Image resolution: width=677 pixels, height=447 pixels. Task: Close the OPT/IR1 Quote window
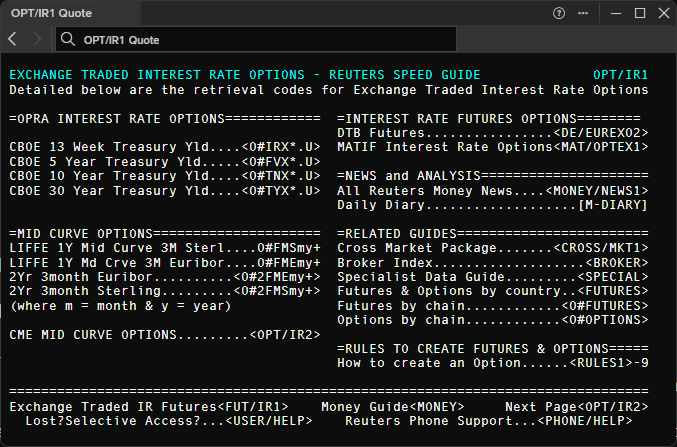click(664, 13)
